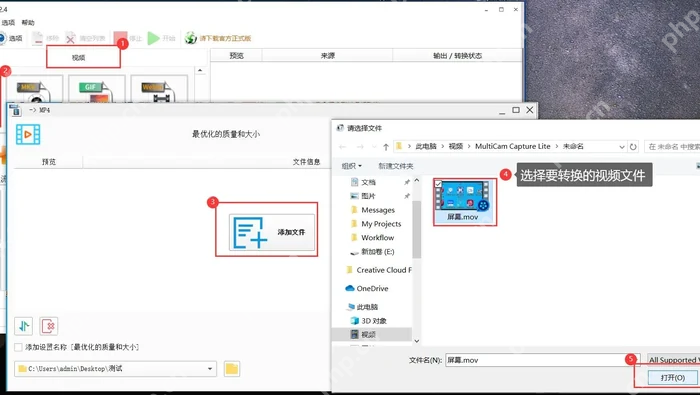Image resolution: width=700 pixels, height=395 pixels.
Task: Choose the WebM format icon
Action: (159, 89)
